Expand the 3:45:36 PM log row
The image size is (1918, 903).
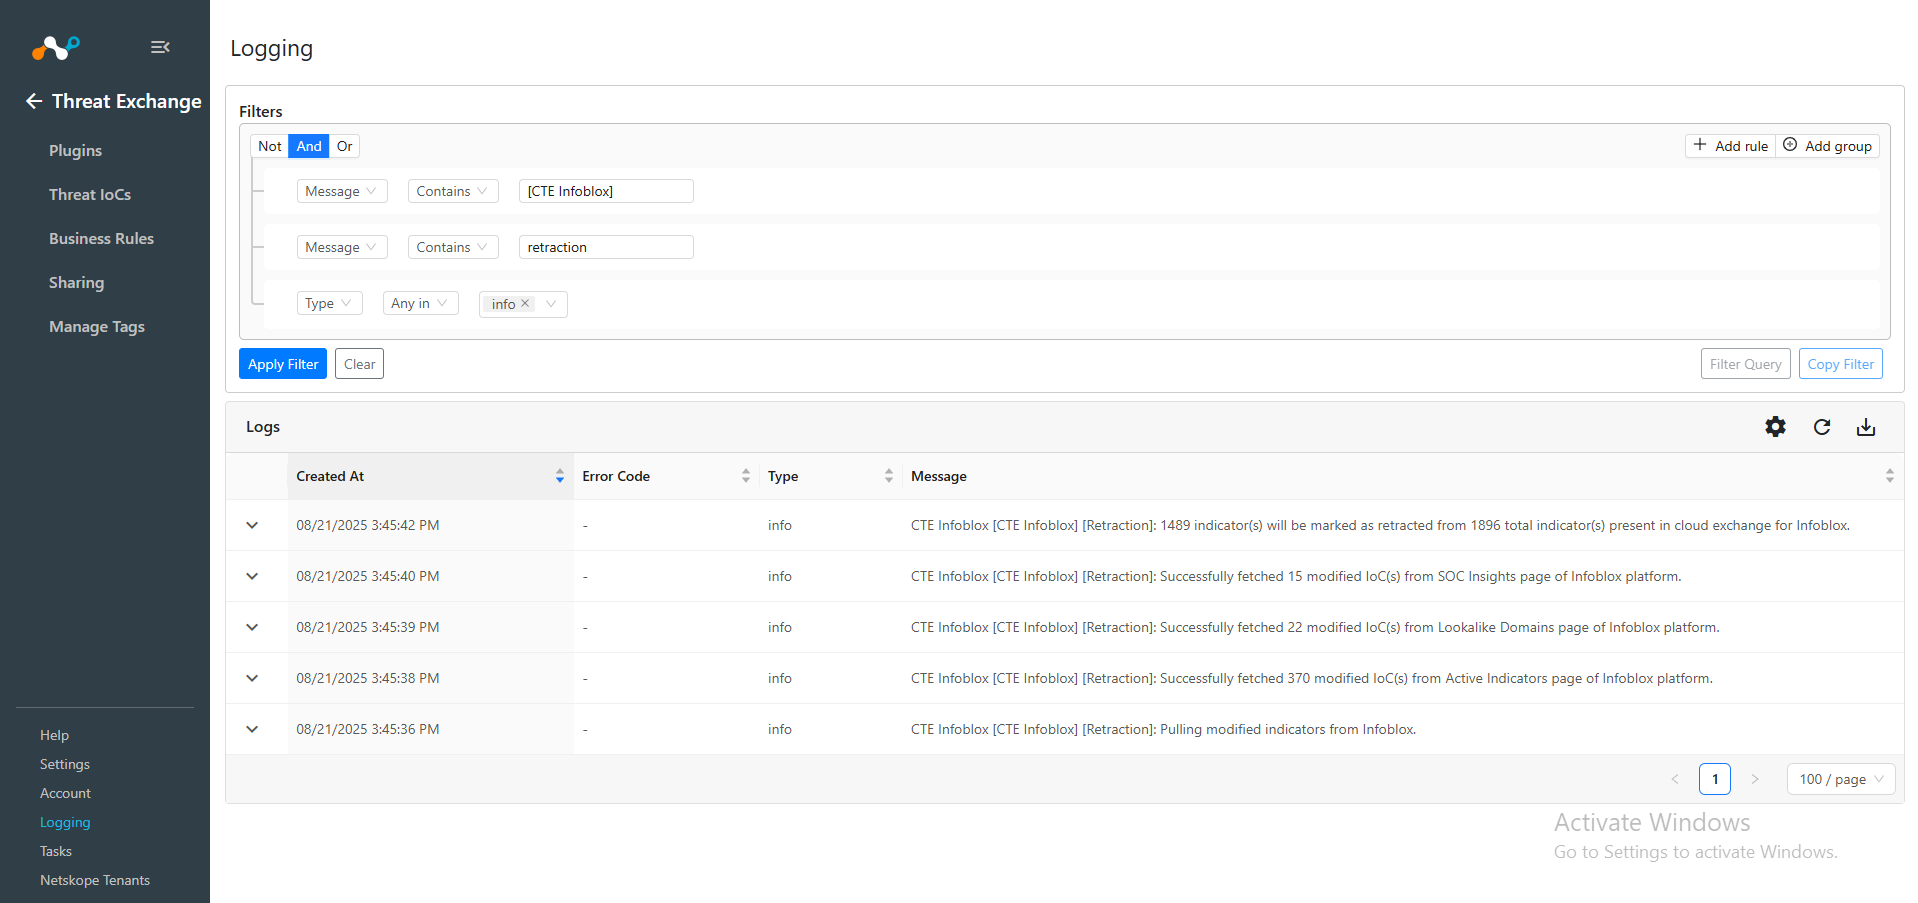tap(252, 729)
